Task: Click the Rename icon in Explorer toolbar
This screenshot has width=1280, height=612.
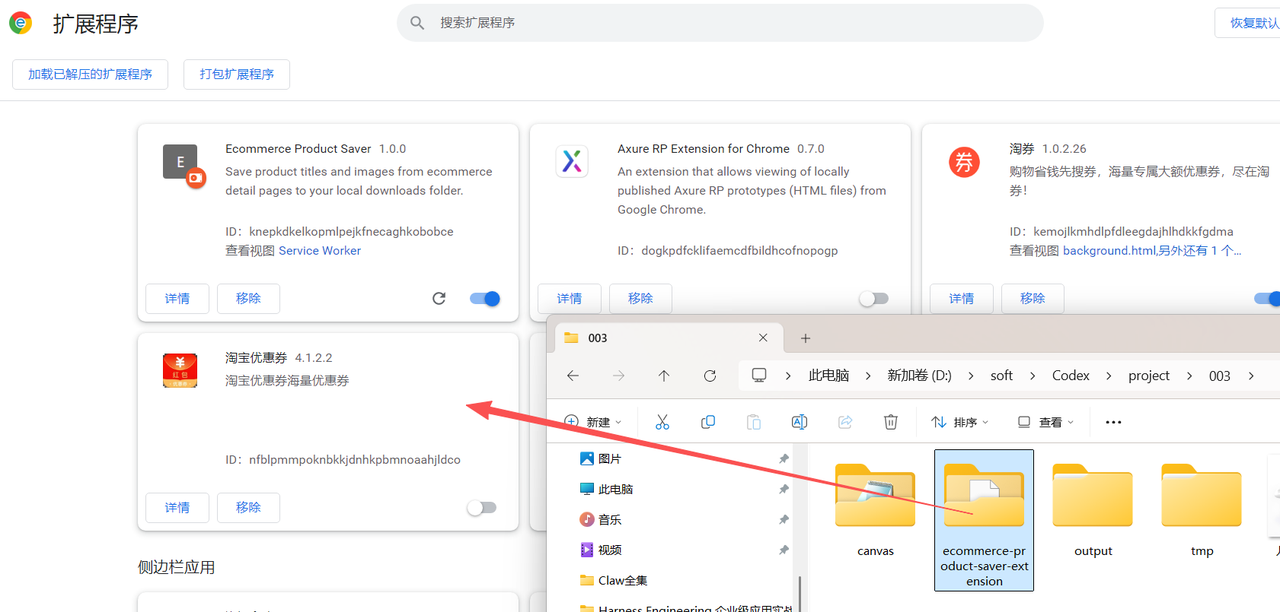Action: click(x=799, y=422)
